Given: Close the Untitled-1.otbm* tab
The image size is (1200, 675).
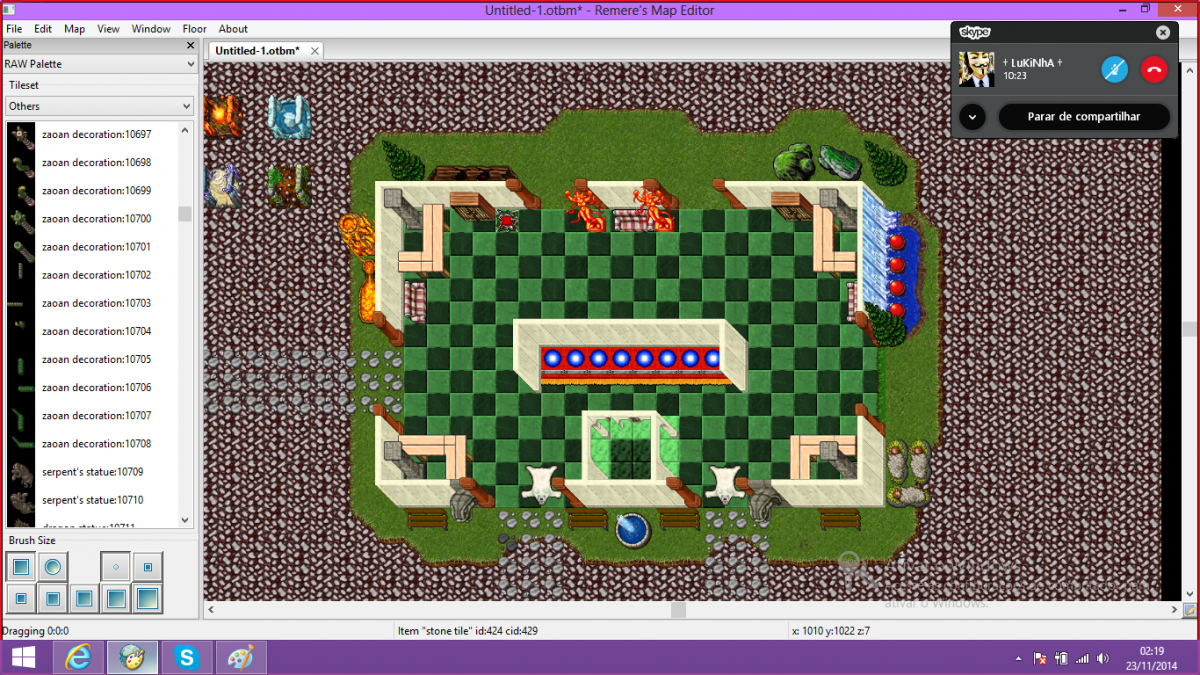Looking at the screenshot, I should pos(315,50).
